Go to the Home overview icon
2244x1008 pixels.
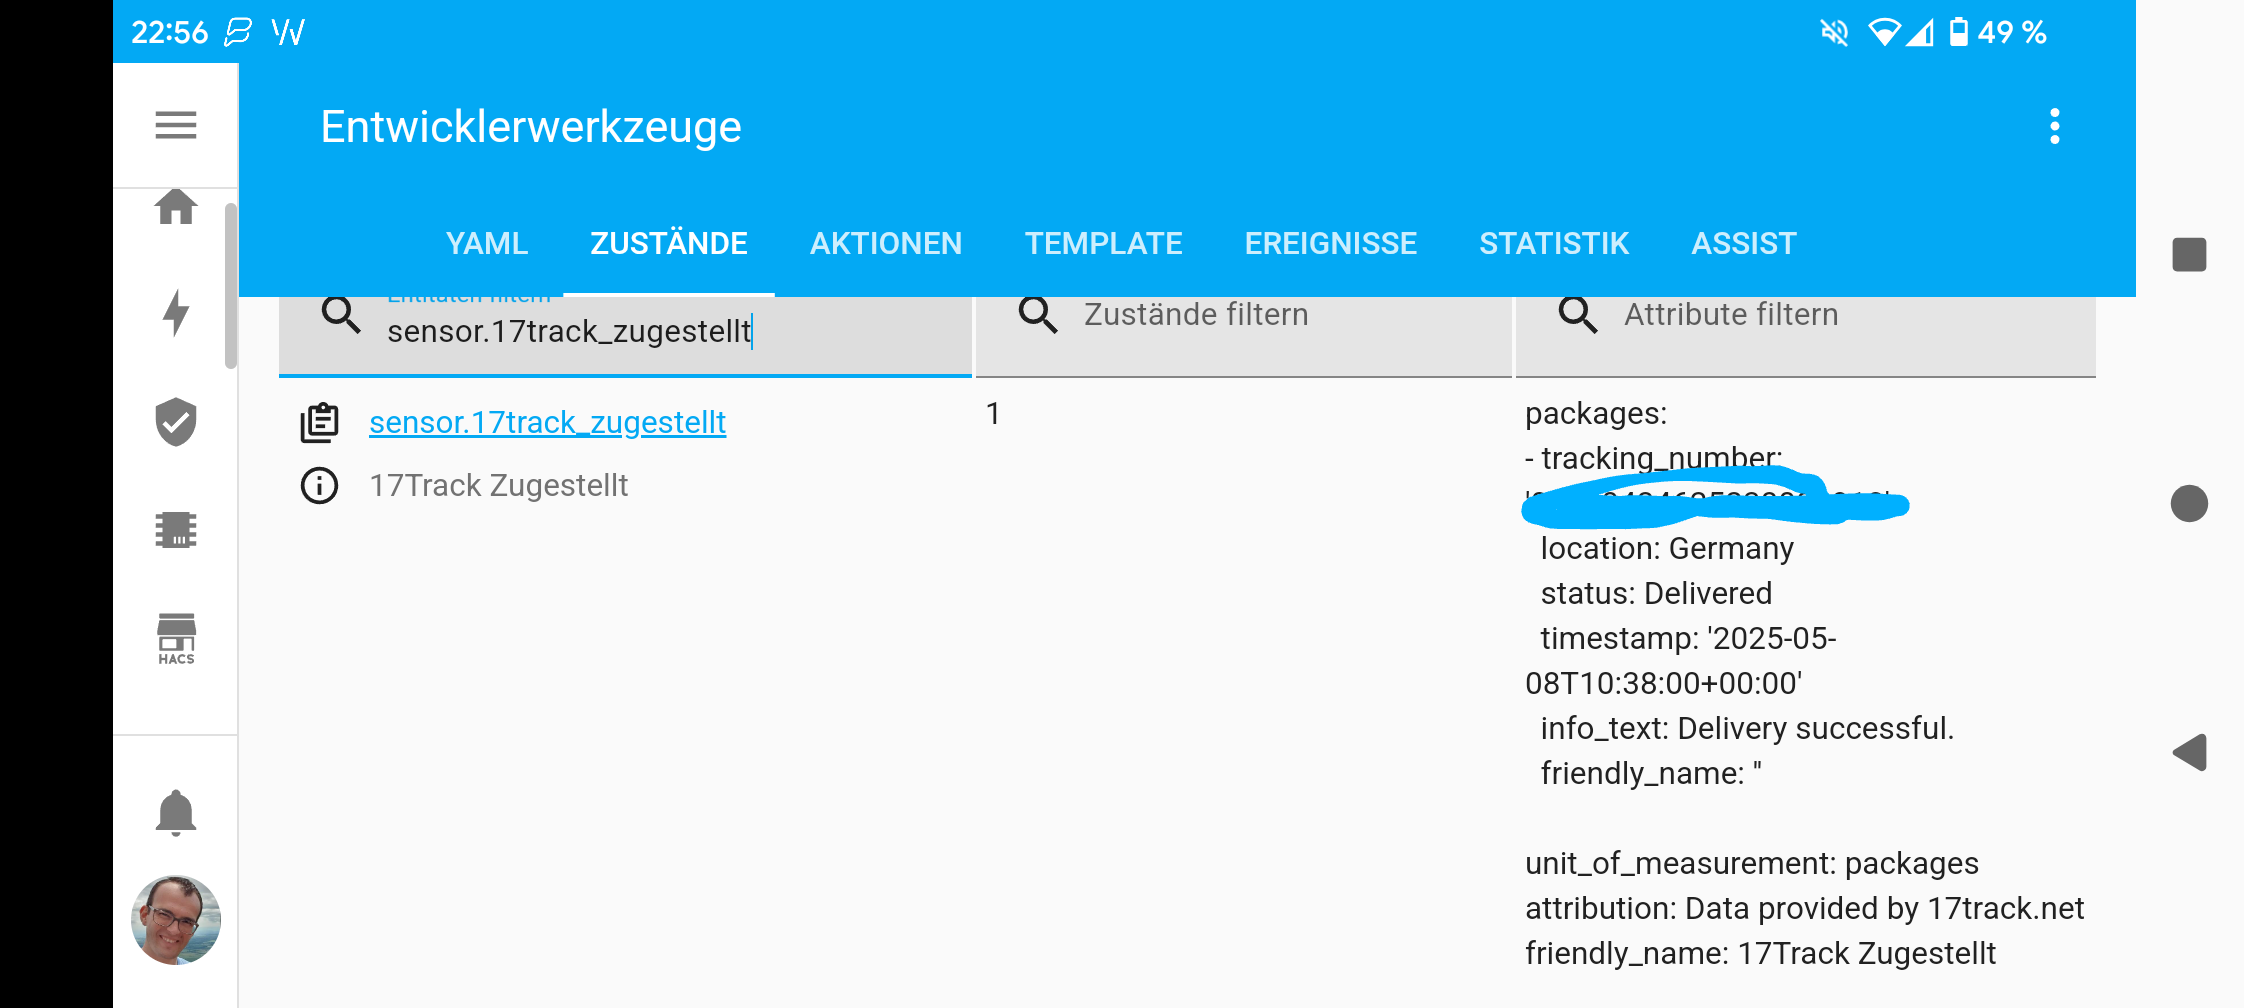176,207
